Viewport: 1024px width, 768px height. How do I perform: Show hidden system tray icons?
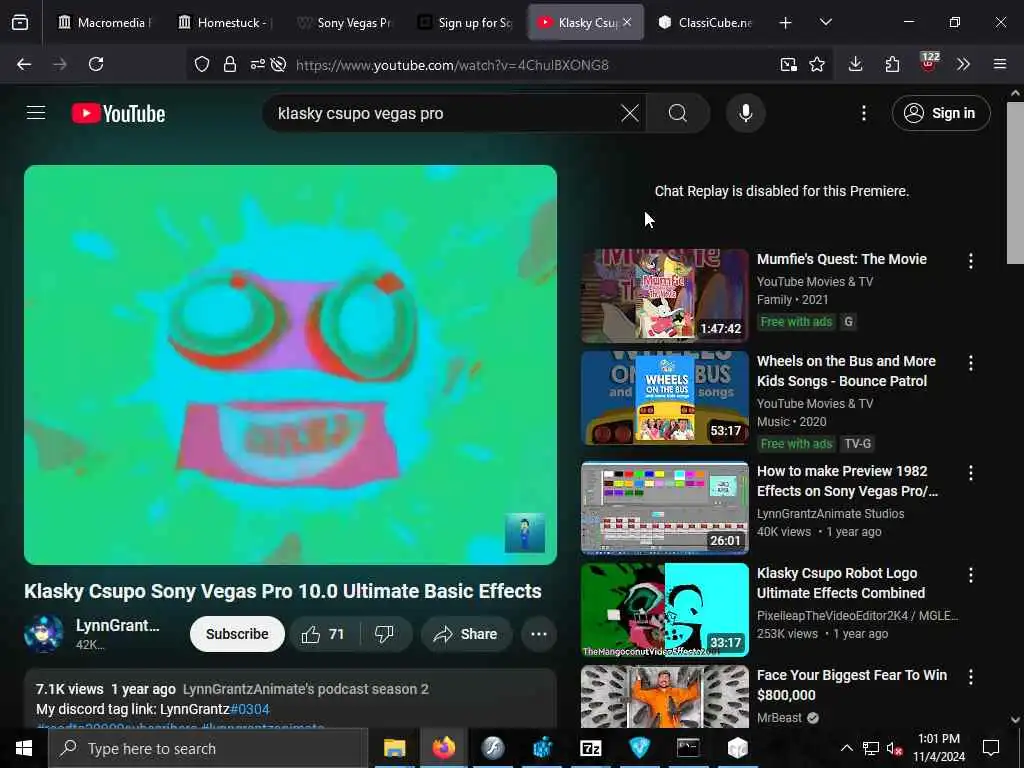click(846, 748)
